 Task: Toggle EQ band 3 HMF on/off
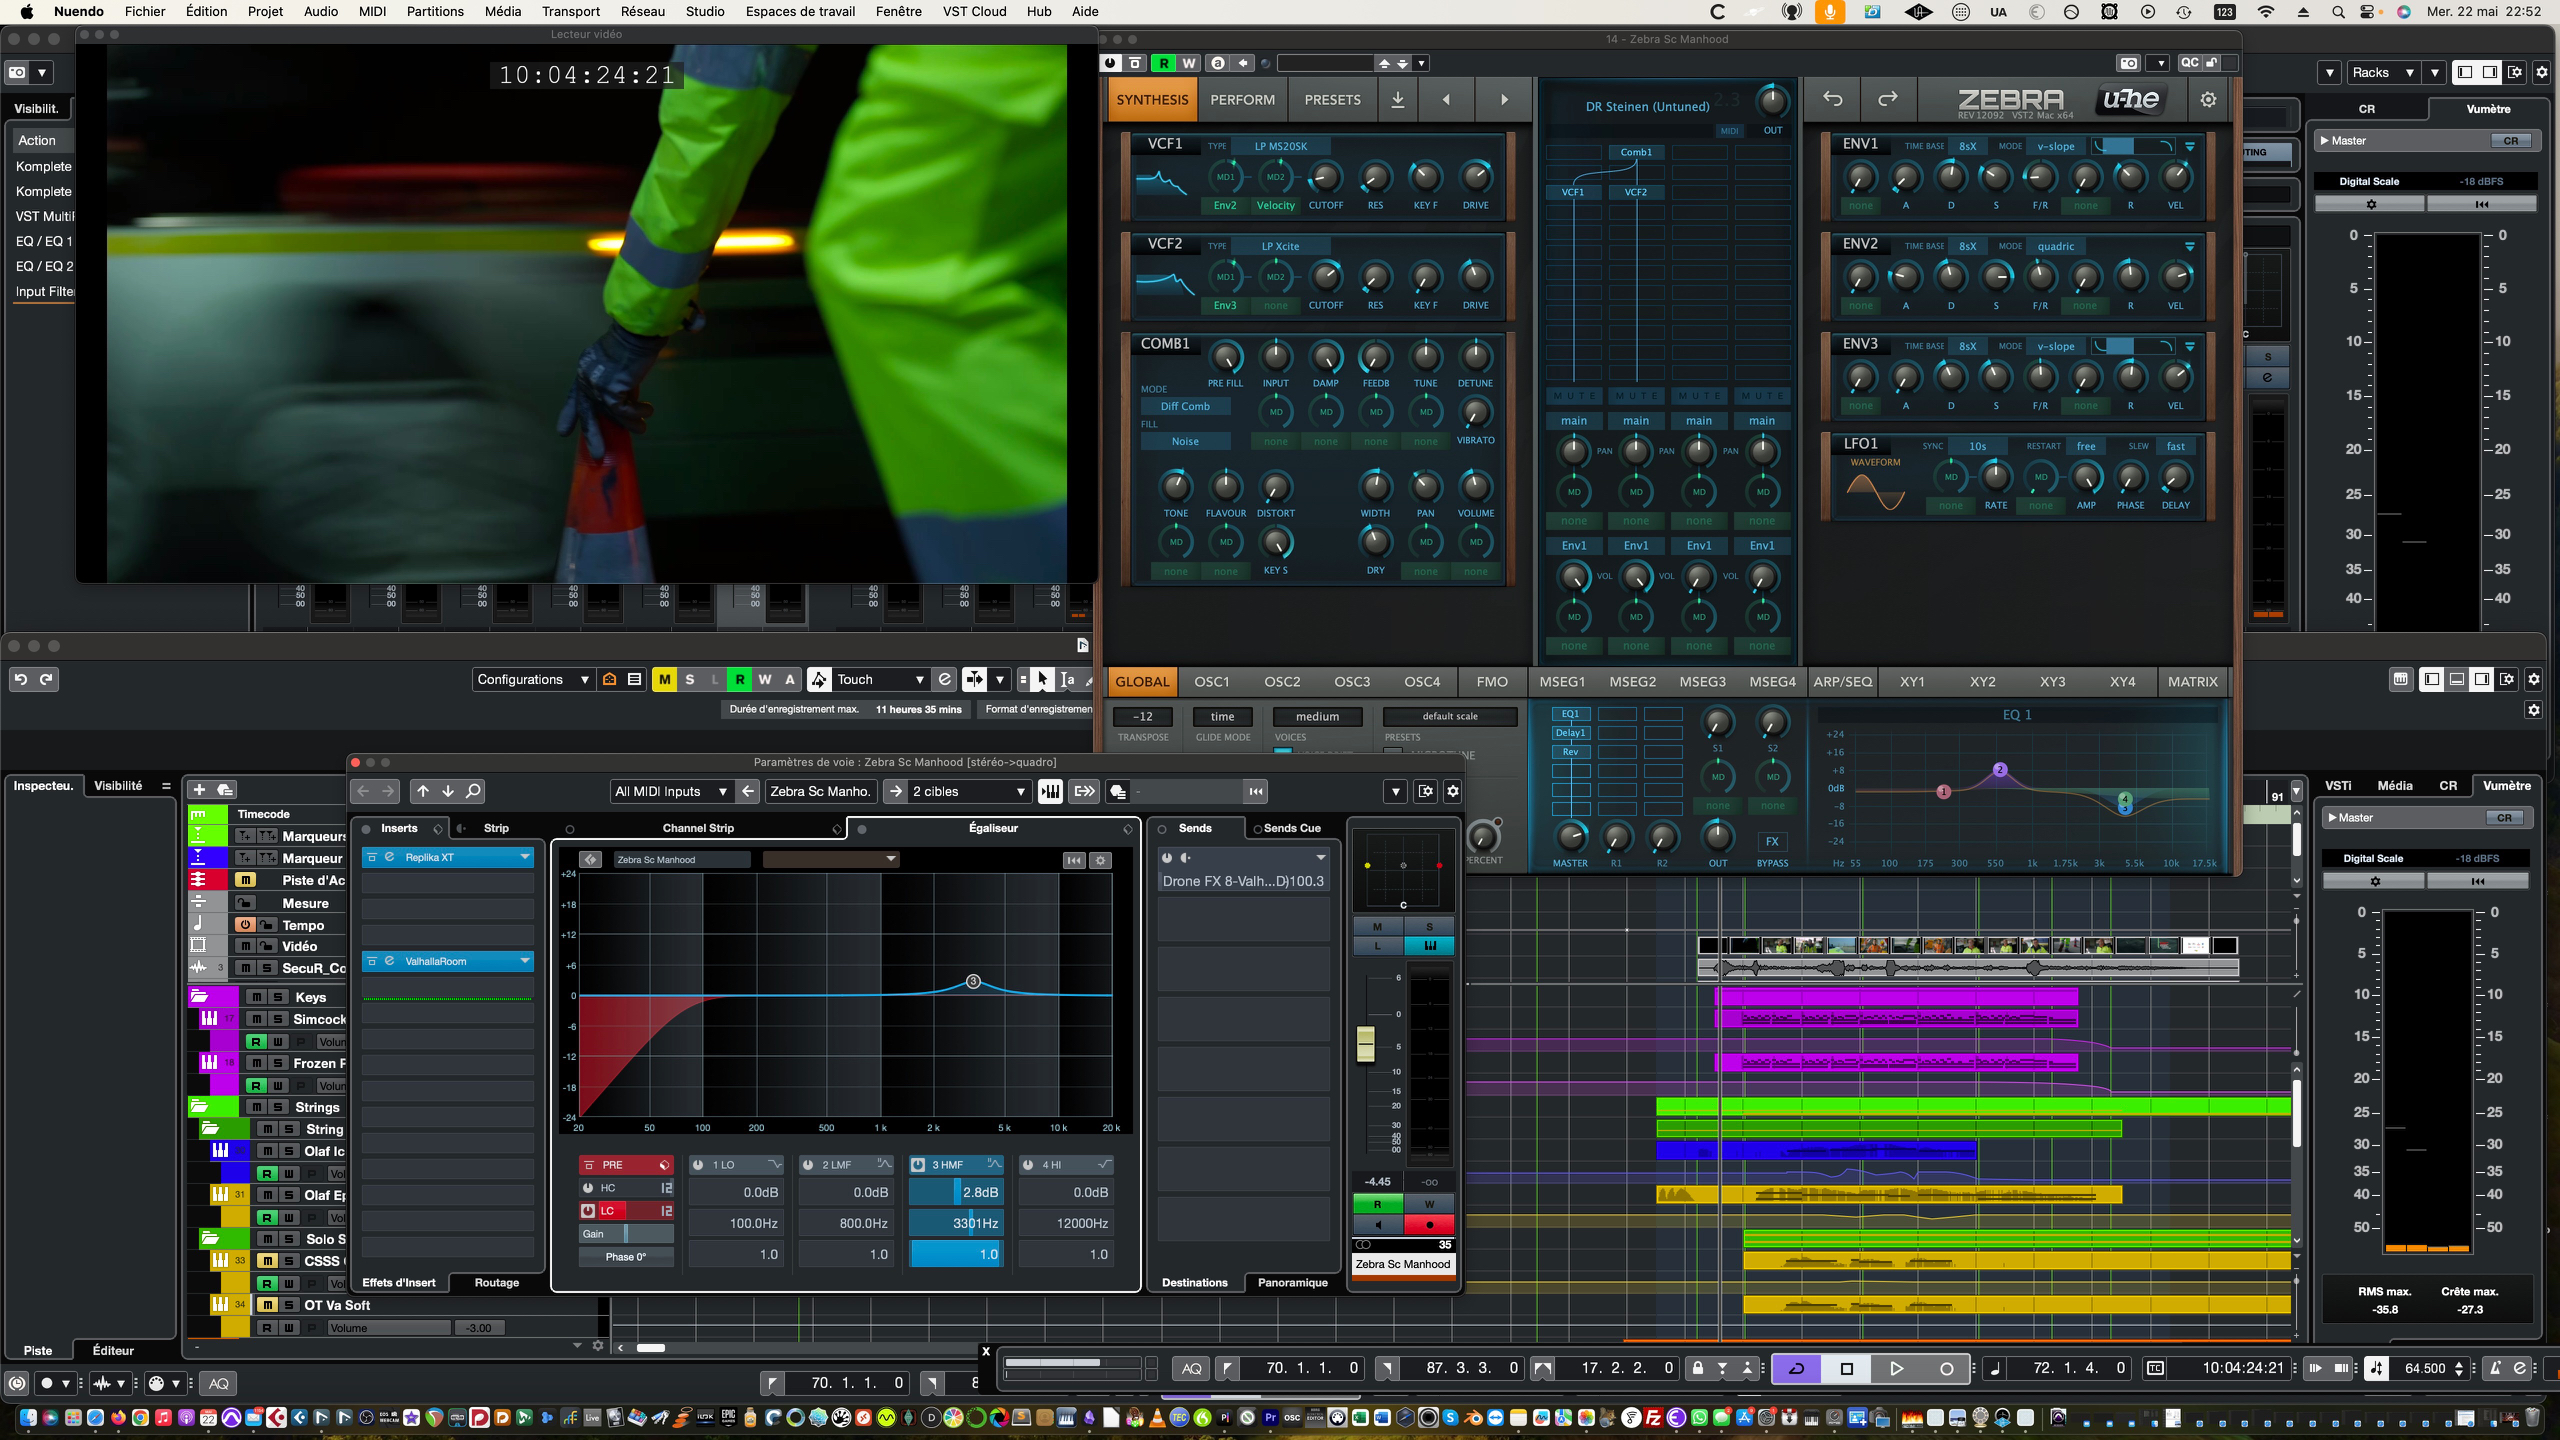pyautogui.click(x=918, y=1164)
